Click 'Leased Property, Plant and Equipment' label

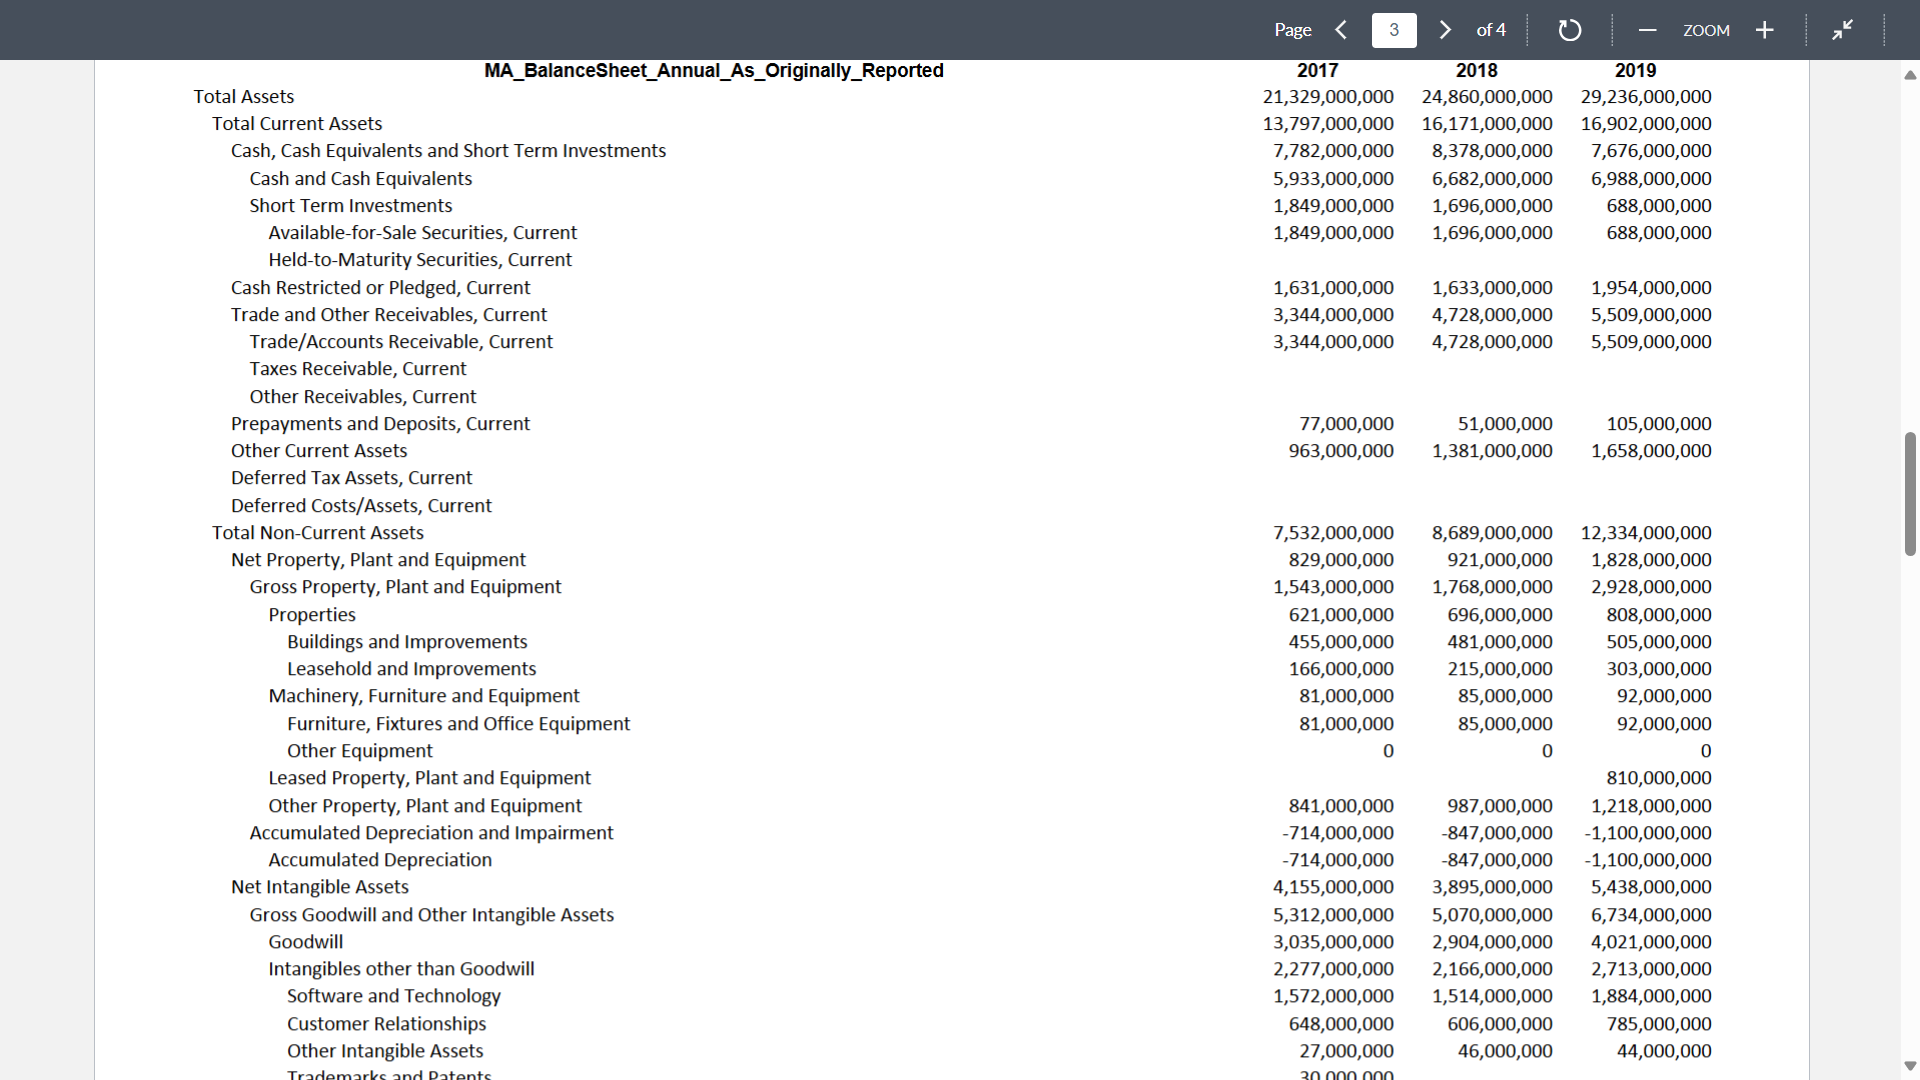430,778
